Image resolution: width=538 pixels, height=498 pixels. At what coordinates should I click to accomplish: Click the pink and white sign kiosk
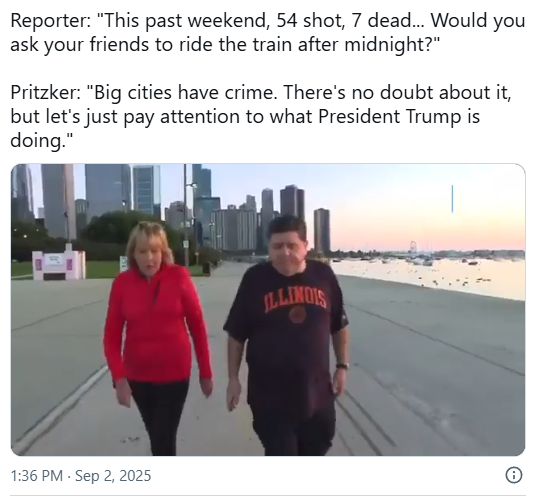tap(59, 264)
